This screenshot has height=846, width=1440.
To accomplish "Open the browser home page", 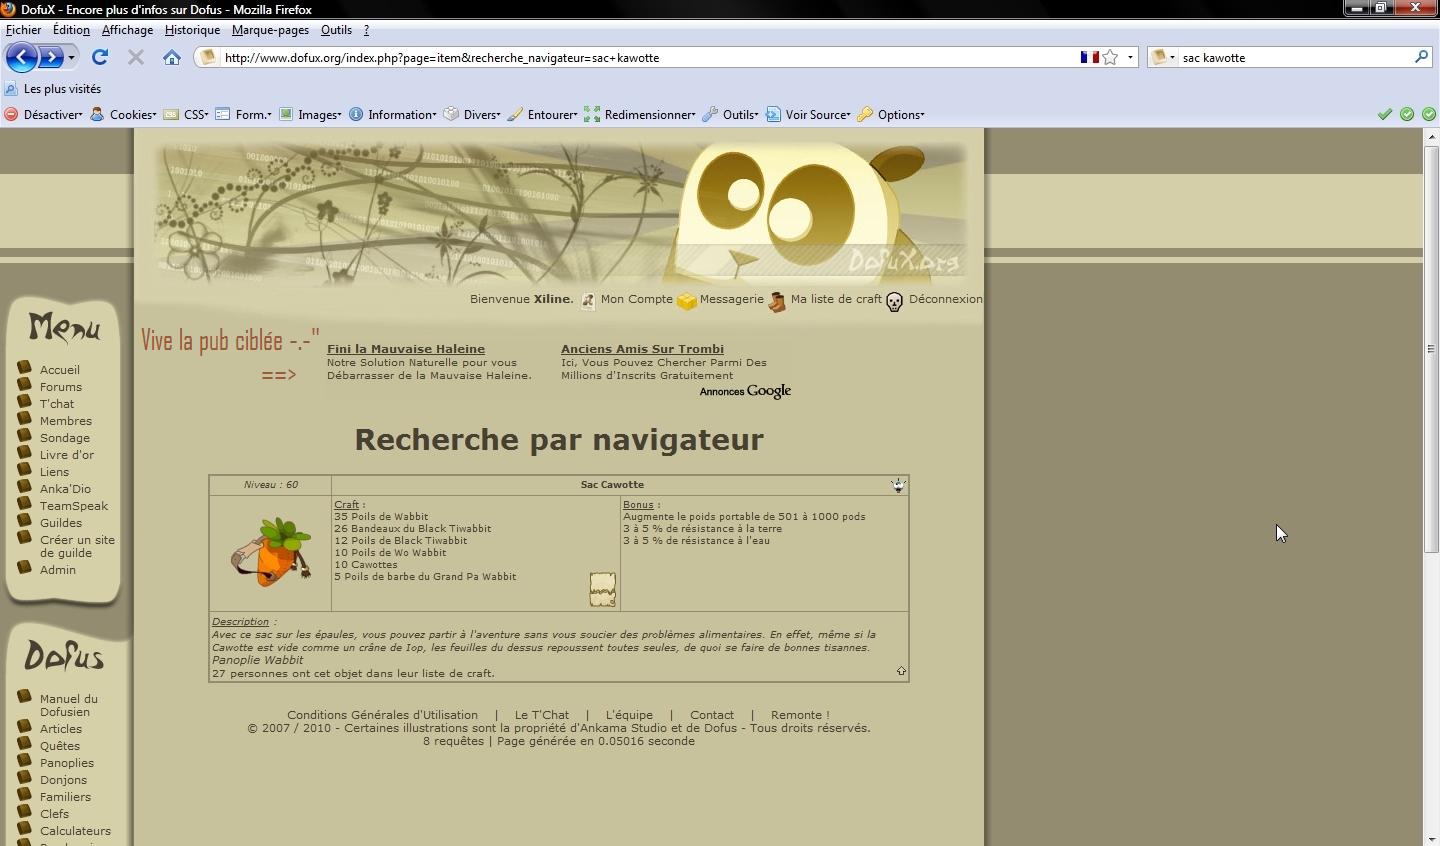I will pos(172,57).
